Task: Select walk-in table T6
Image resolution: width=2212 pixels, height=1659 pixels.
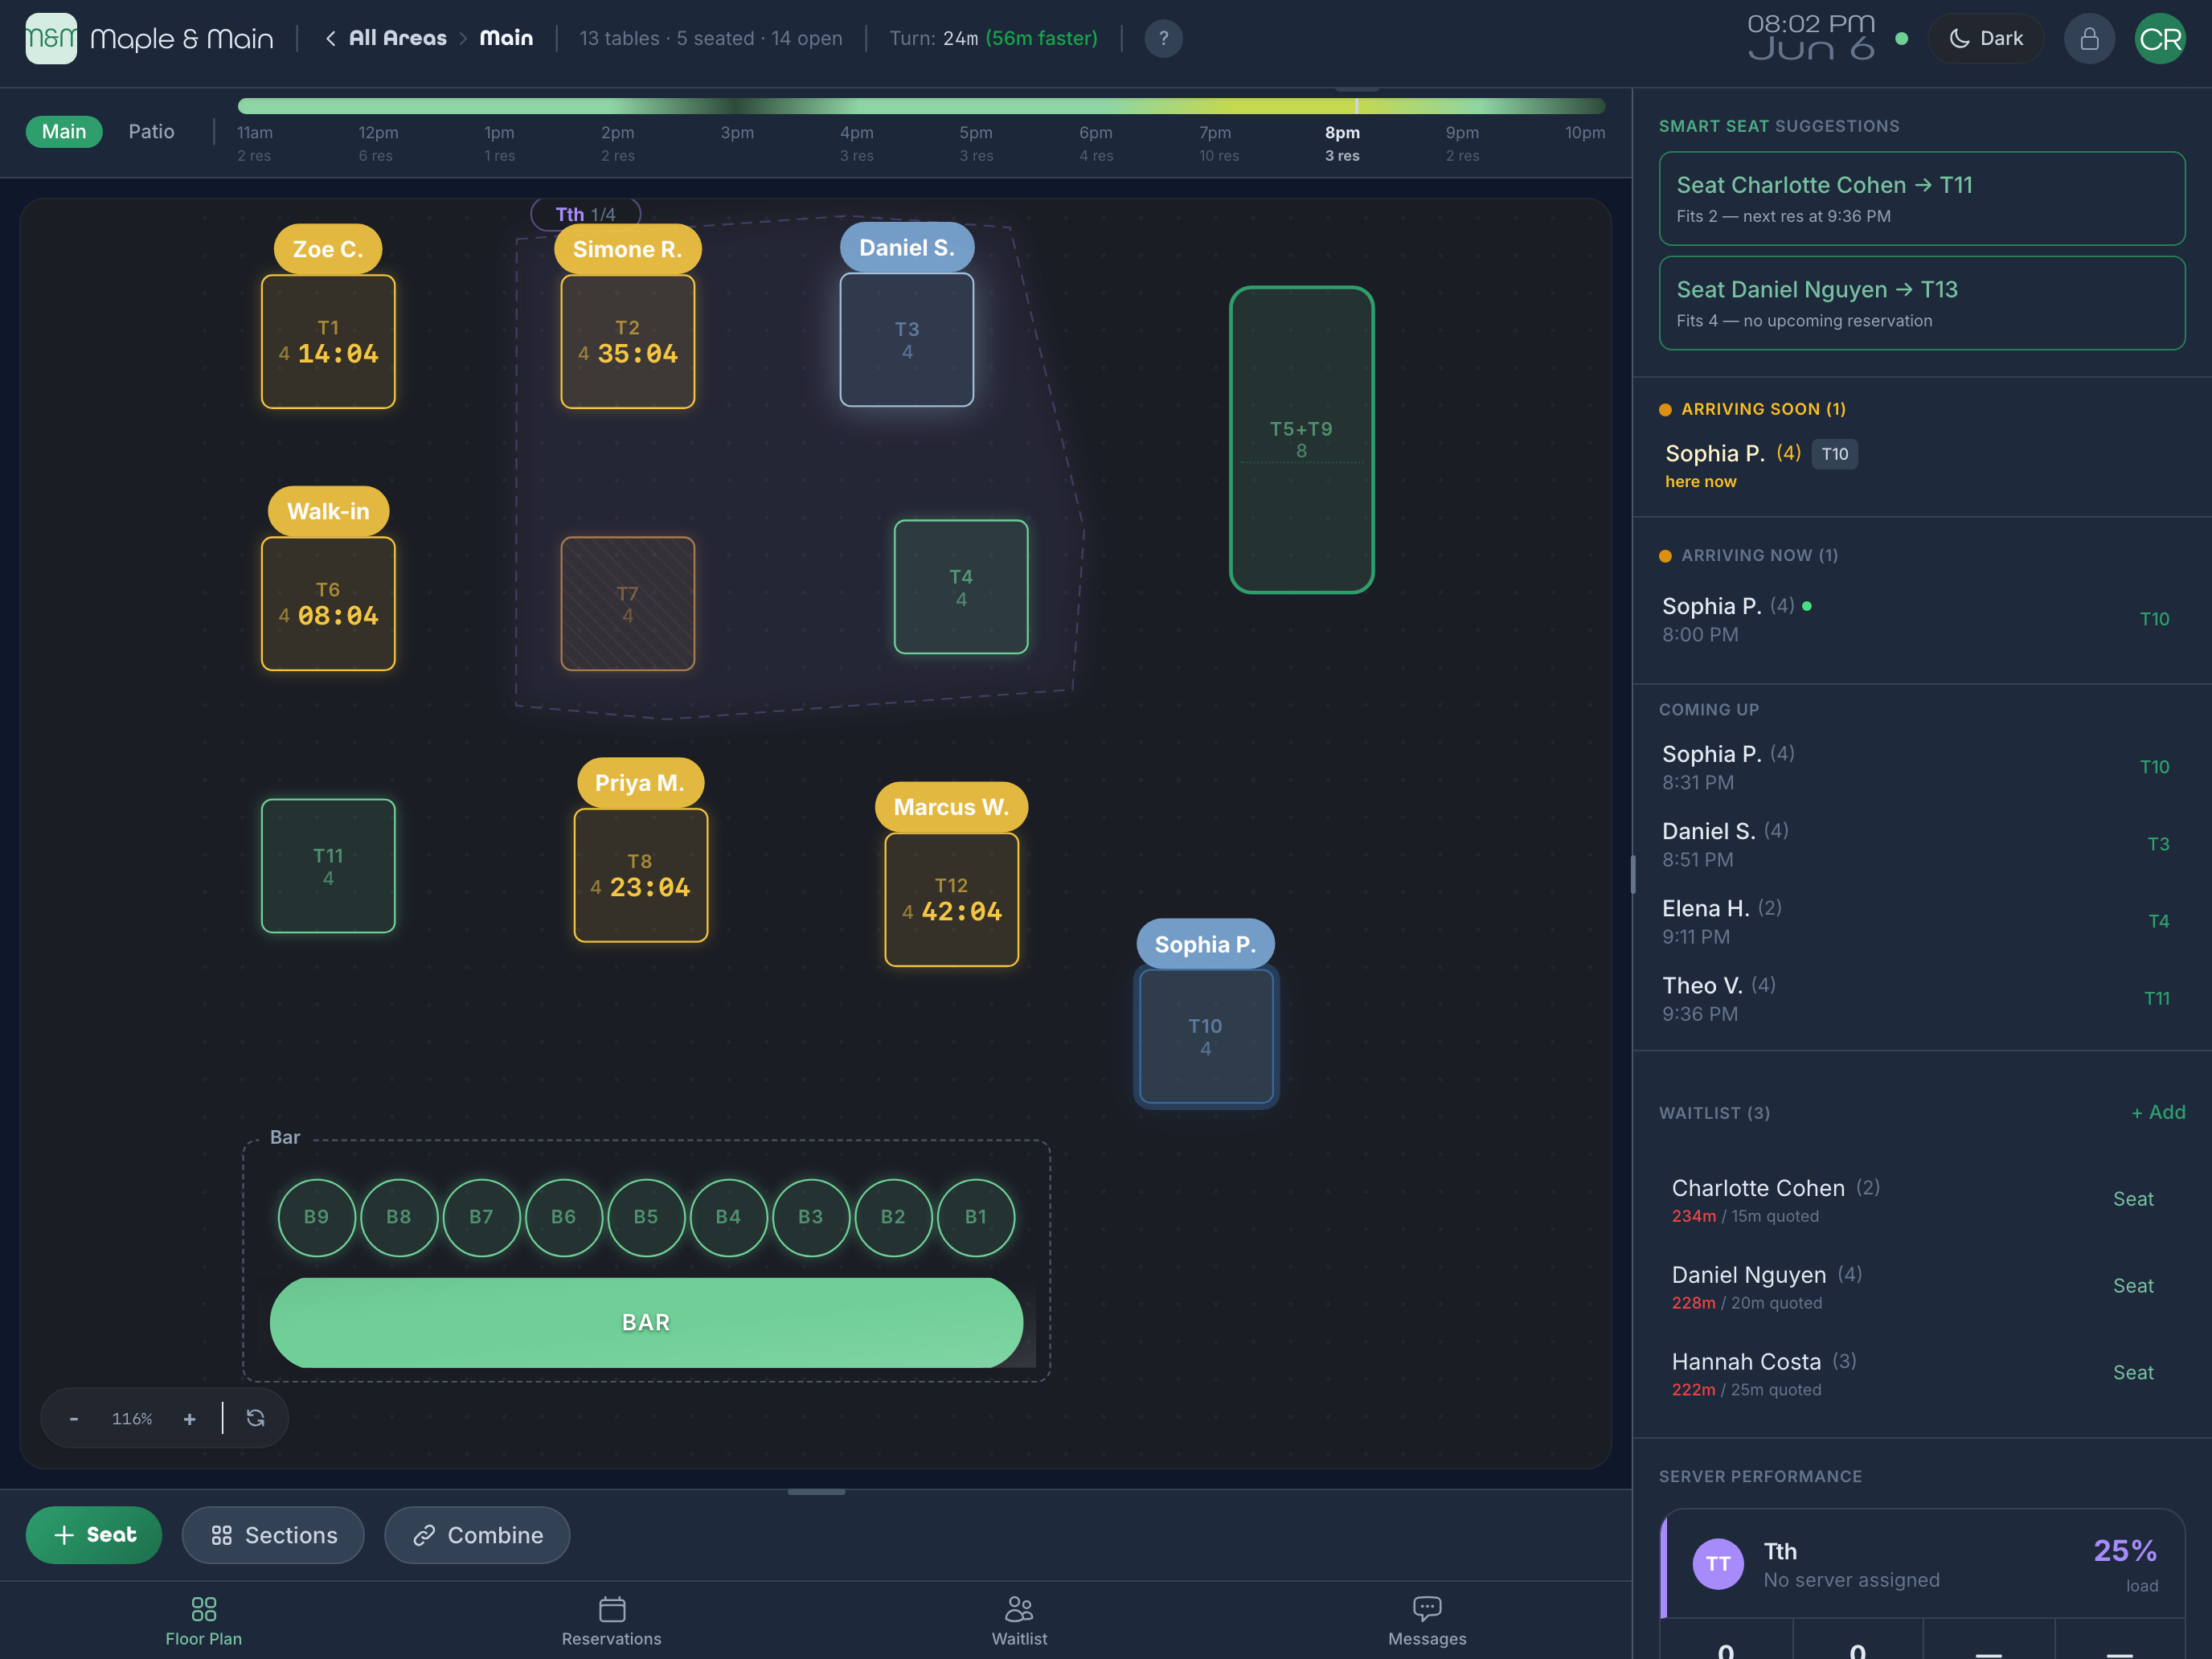Action: click(328, 603)
